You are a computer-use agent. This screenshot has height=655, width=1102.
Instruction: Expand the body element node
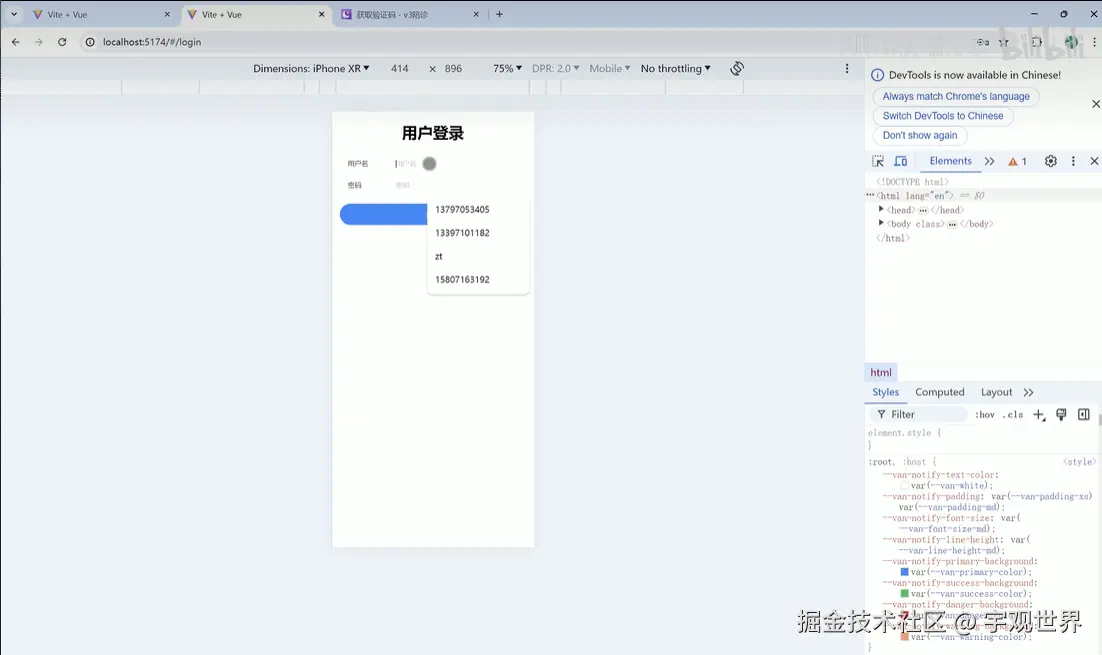881,223
